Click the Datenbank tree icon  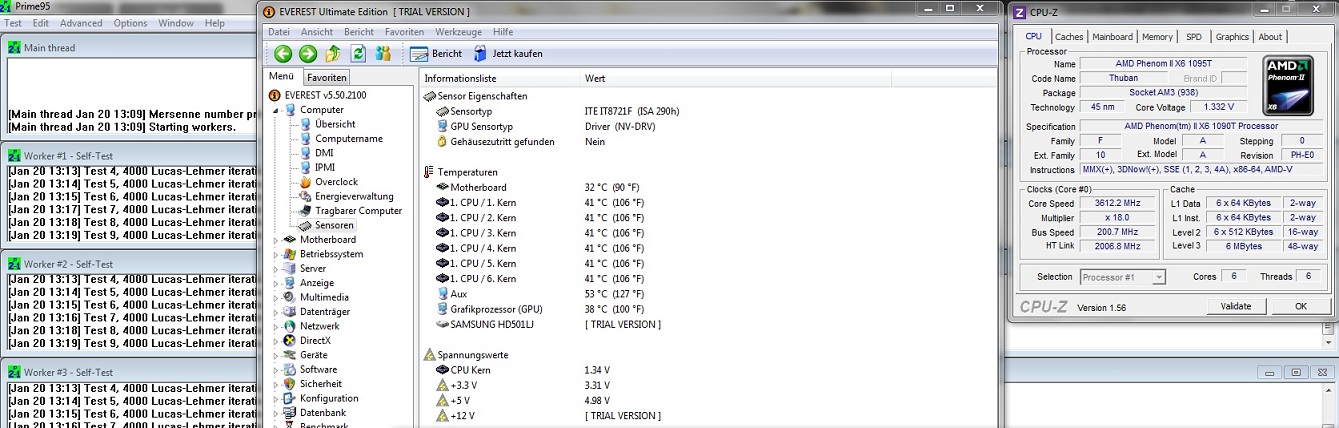click(290, 413)
